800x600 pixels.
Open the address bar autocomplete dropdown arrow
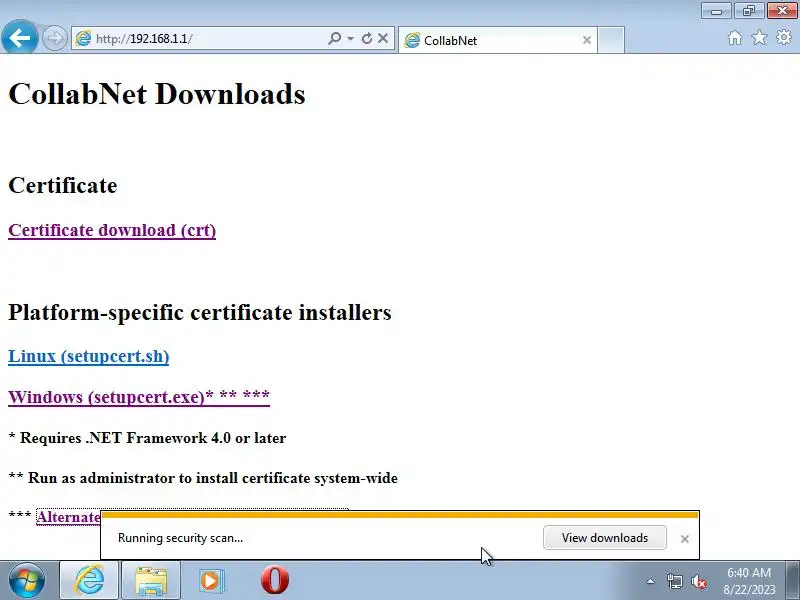351,38
